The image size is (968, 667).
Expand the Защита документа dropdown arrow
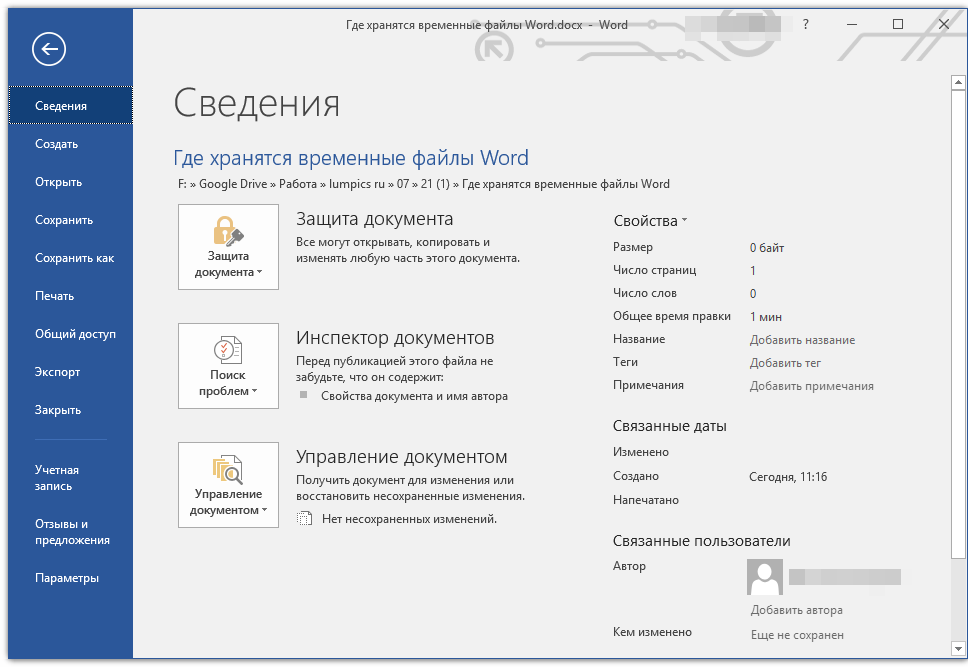pyautogui.click(x=260, y=273)
